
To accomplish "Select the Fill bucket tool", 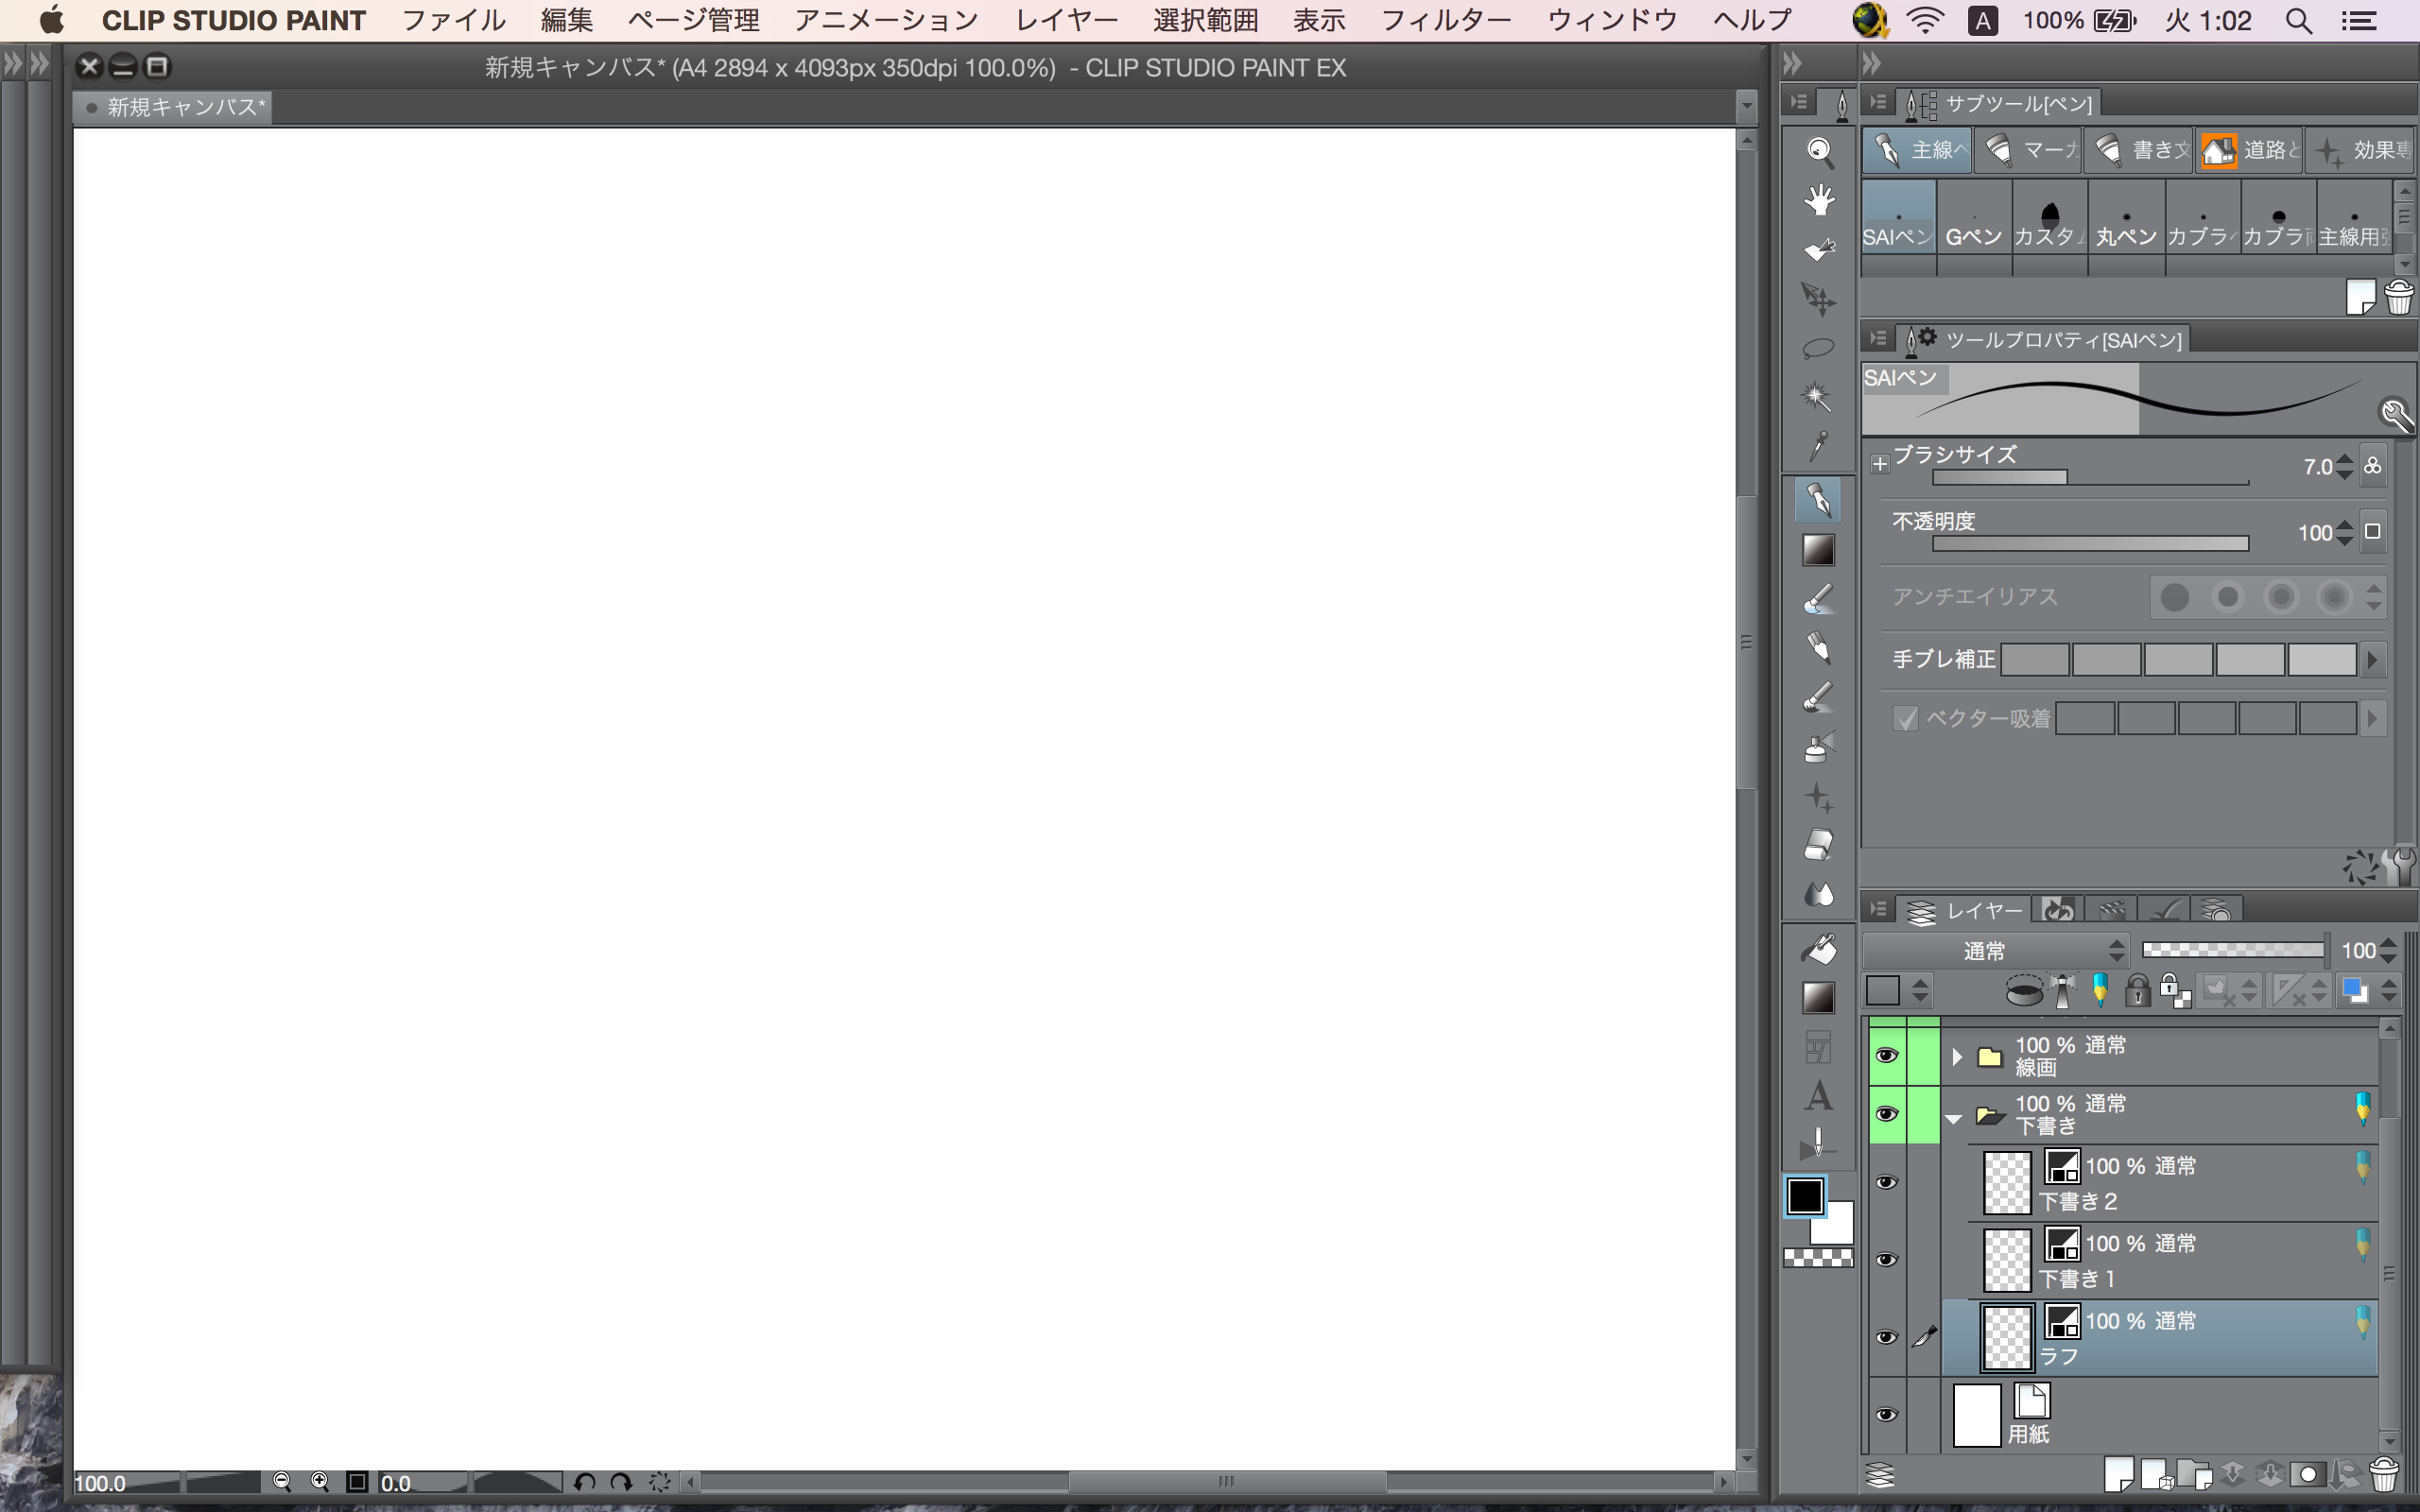I will pyautogui.click(x=1818, y=948).
